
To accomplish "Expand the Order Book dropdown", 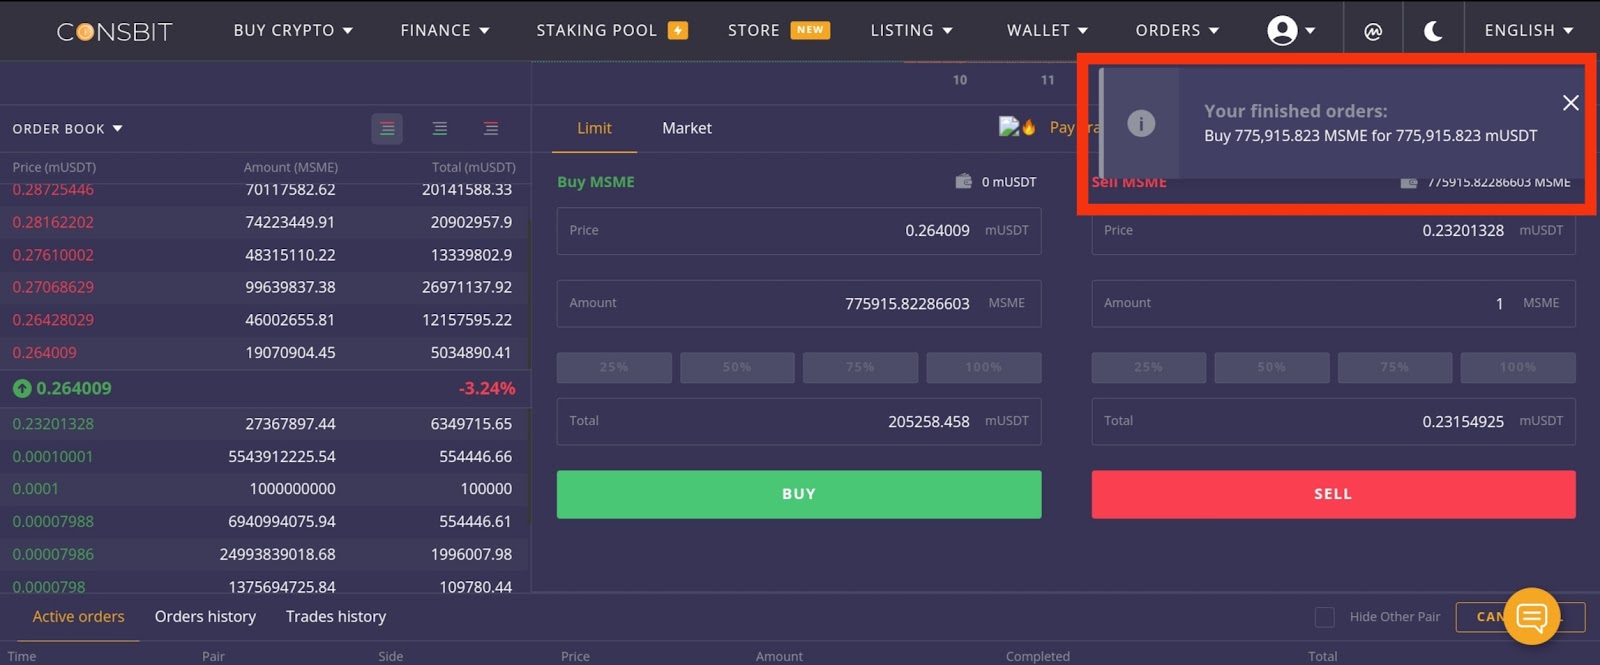I will tap(67, 129).
